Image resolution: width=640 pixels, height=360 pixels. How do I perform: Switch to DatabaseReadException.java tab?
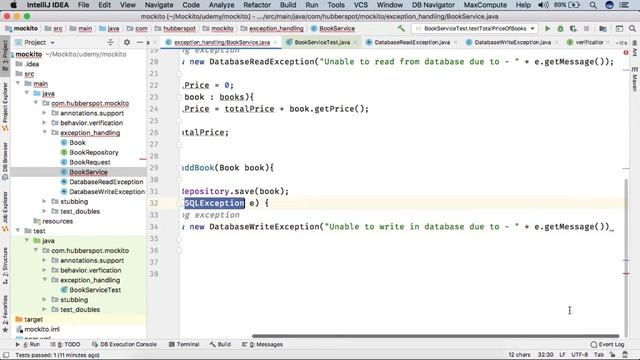(x=412, y=42)
